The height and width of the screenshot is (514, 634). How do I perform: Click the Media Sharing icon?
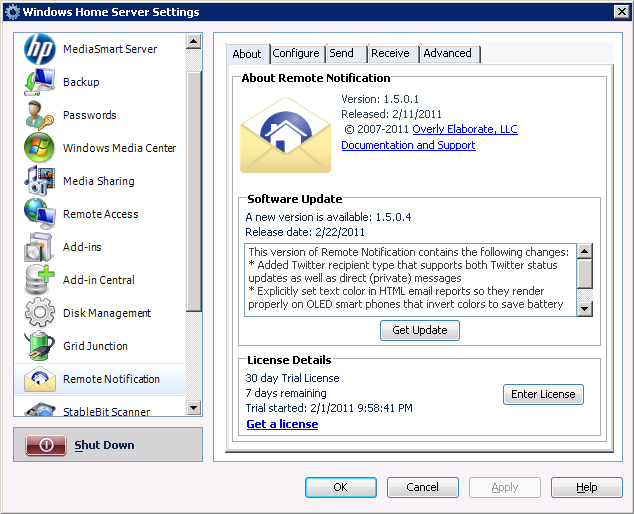pos(39,181)
